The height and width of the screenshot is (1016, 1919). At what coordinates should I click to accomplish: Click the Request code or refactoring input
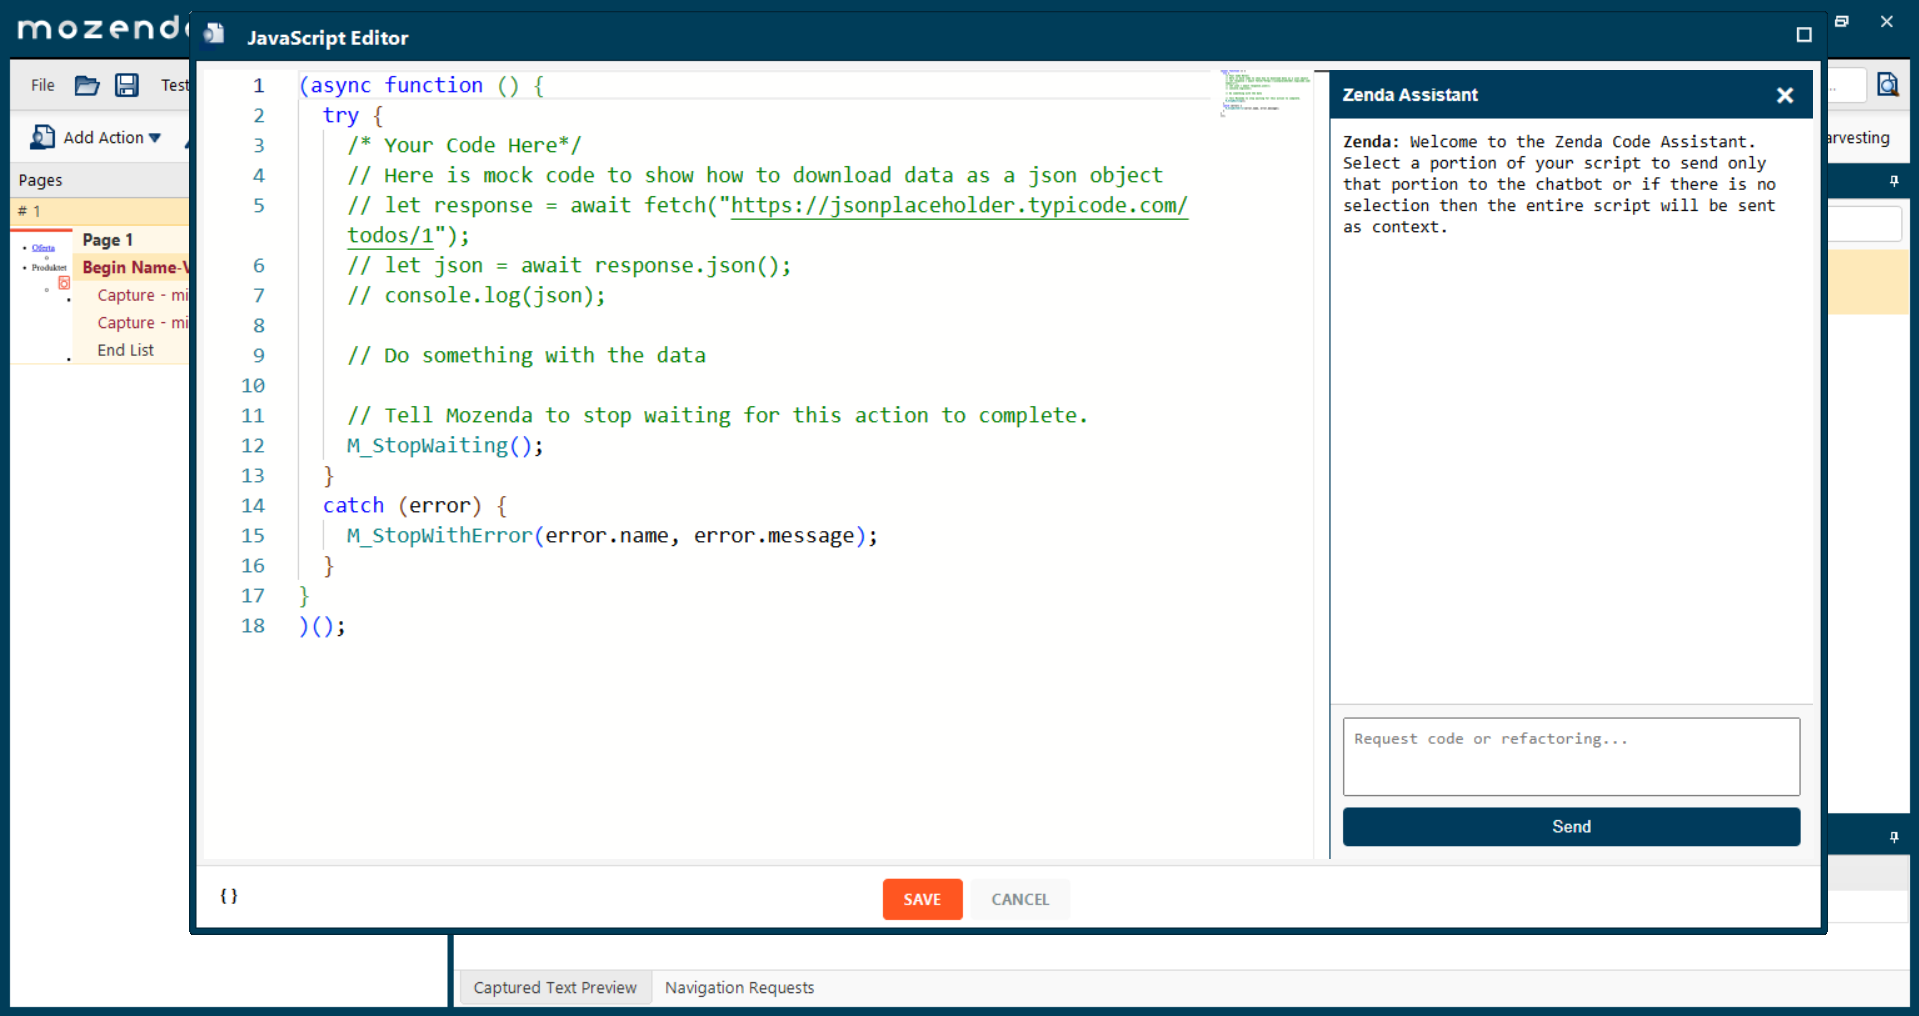1571,756
